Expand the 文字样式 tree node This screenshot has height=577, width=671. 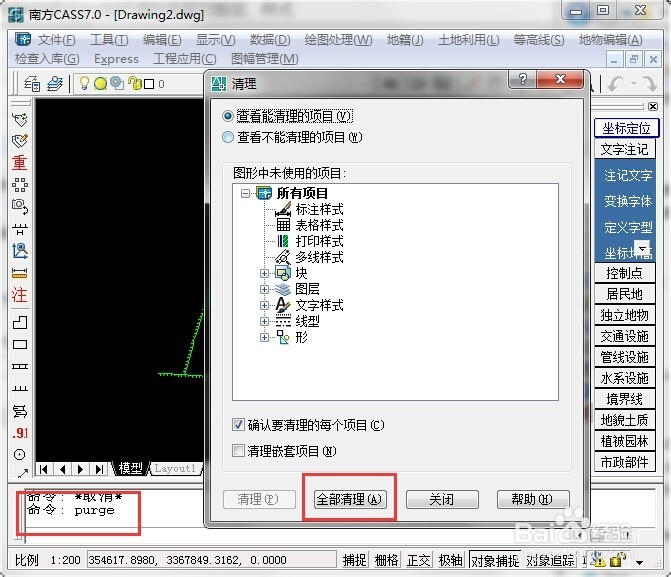coord(264,306)
